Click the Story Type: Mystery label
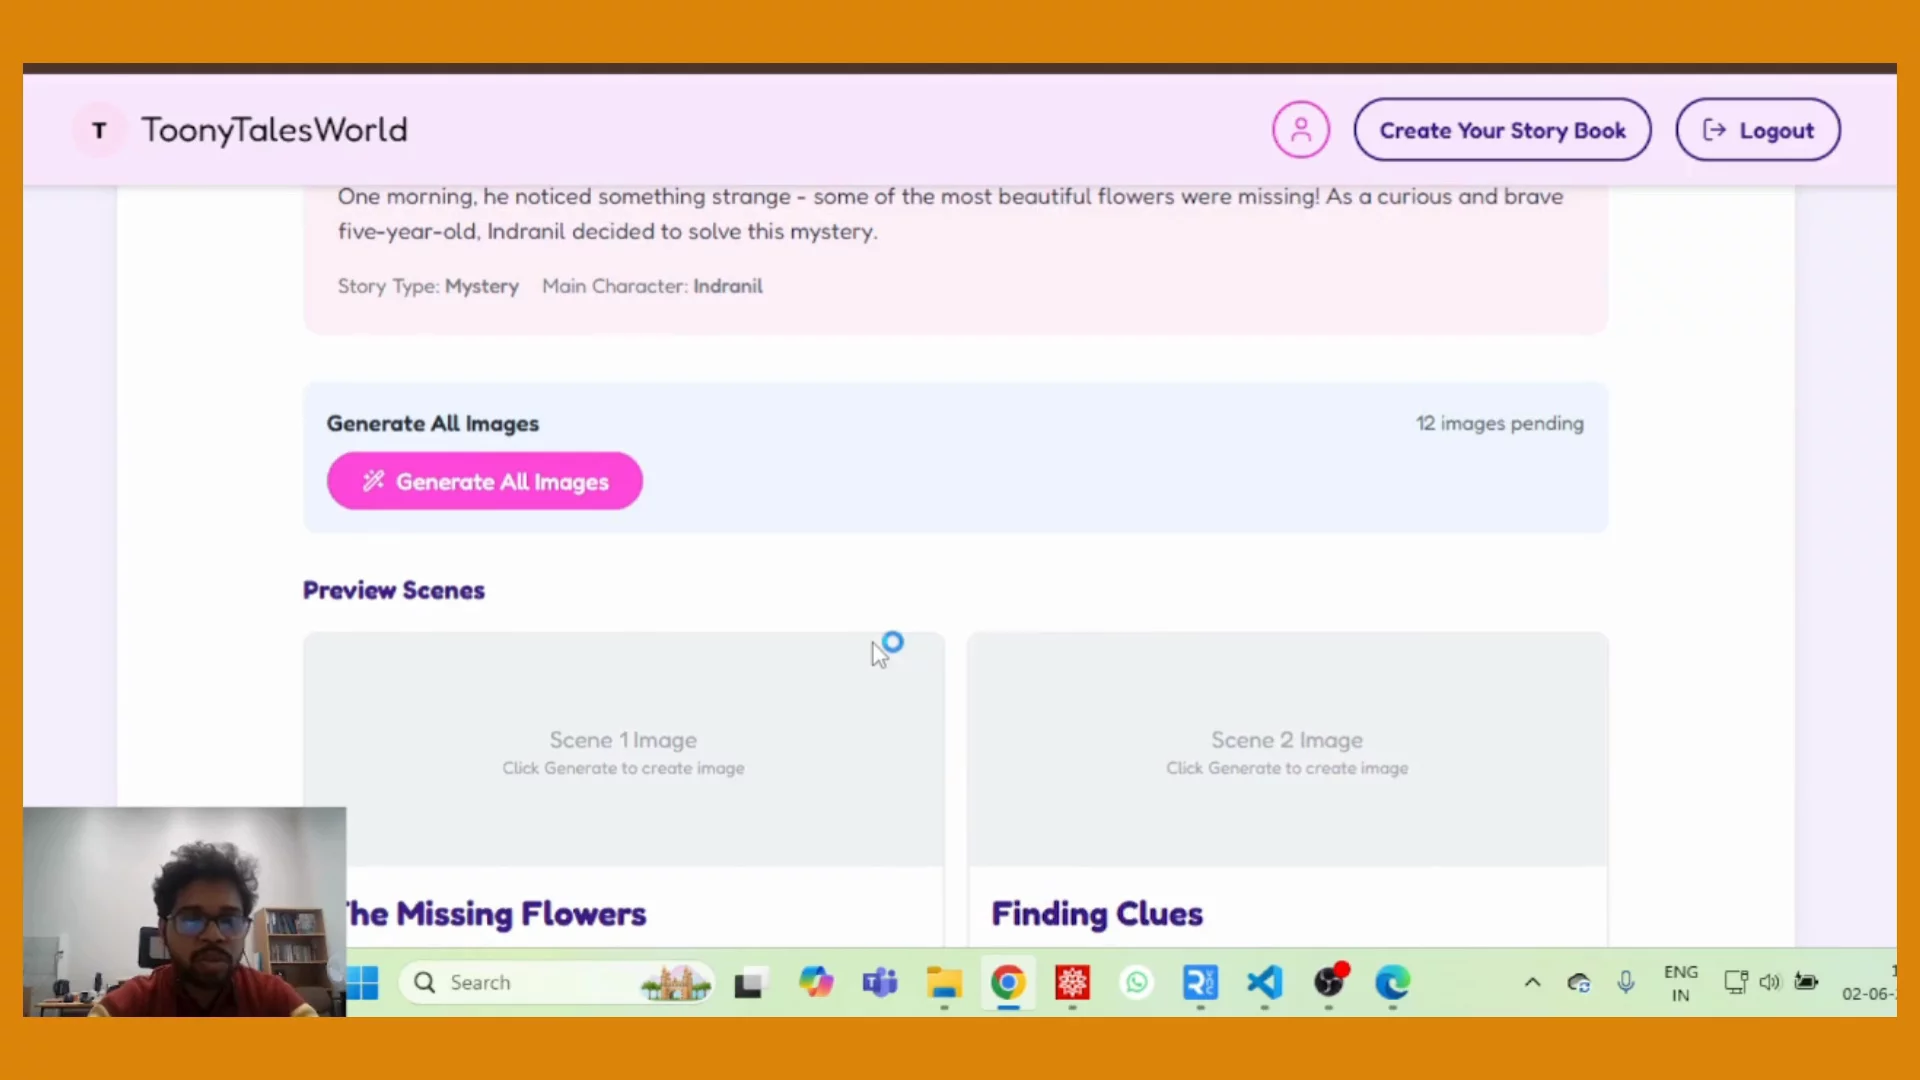This screenshot has width=1920, height=1080. pyautogui.click(x=428, y=286)
